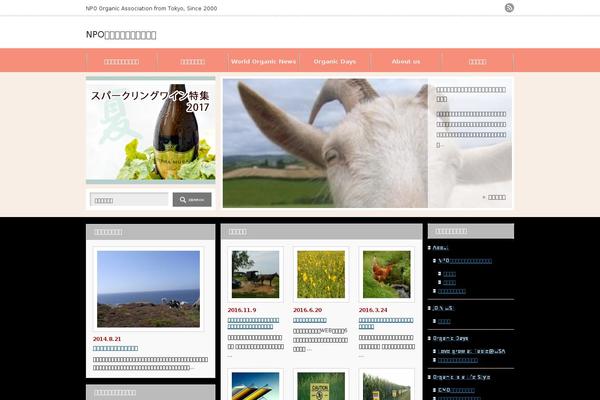Open About us menu item
This screenshot has height=400, width=600.
click(406, 61)
